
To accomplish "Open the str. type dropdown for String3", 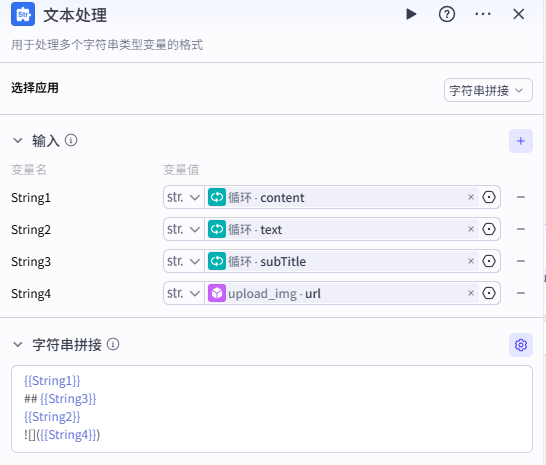I will 184,261.
